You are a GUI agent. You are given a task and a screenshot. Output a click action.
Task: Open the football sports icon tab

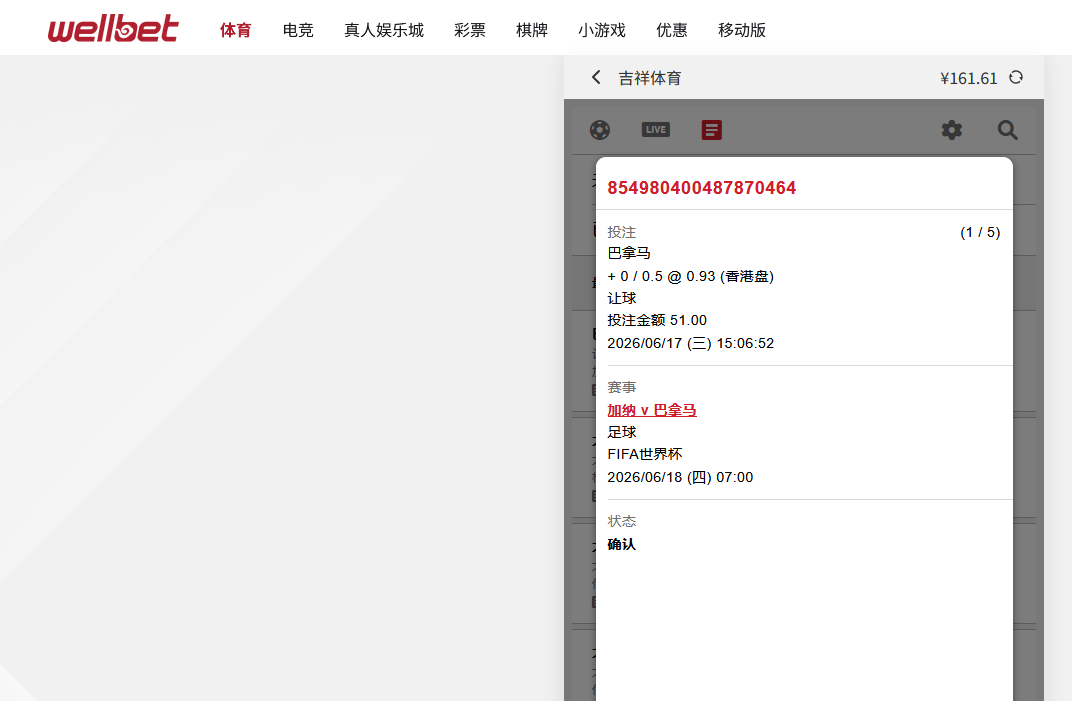click(600, 130)
